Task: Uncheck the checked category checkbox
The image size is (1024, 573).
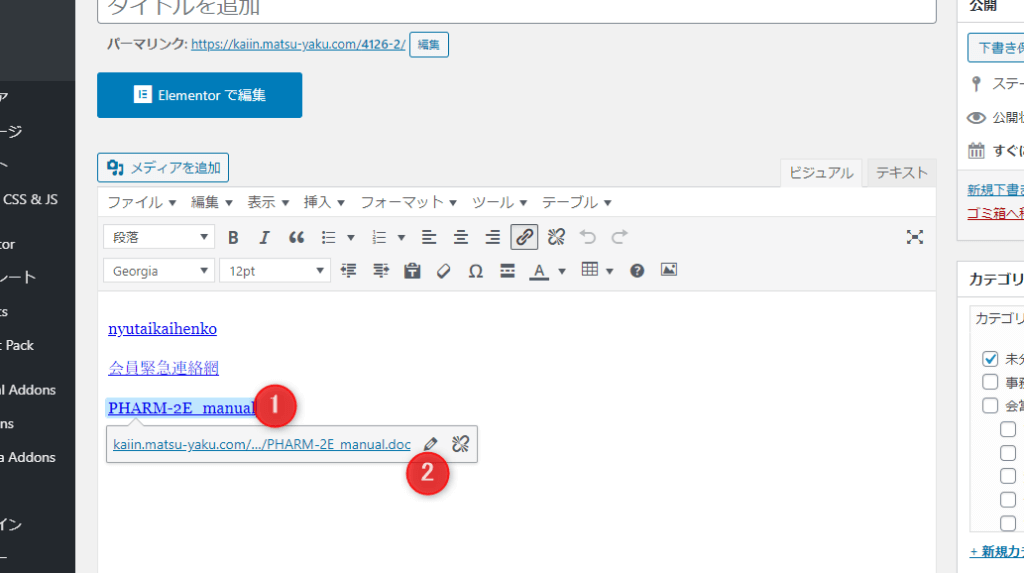Action: point(990,358)
